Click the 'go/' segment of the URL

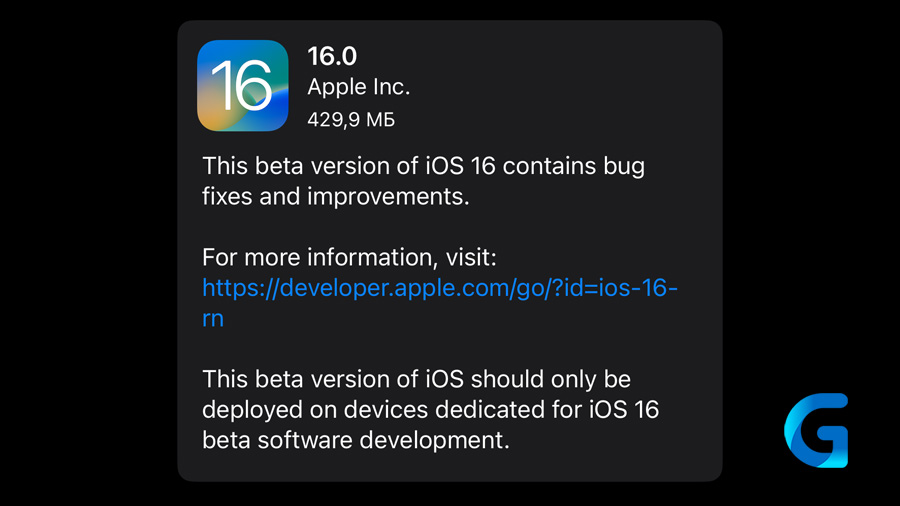tap(534, 289)
